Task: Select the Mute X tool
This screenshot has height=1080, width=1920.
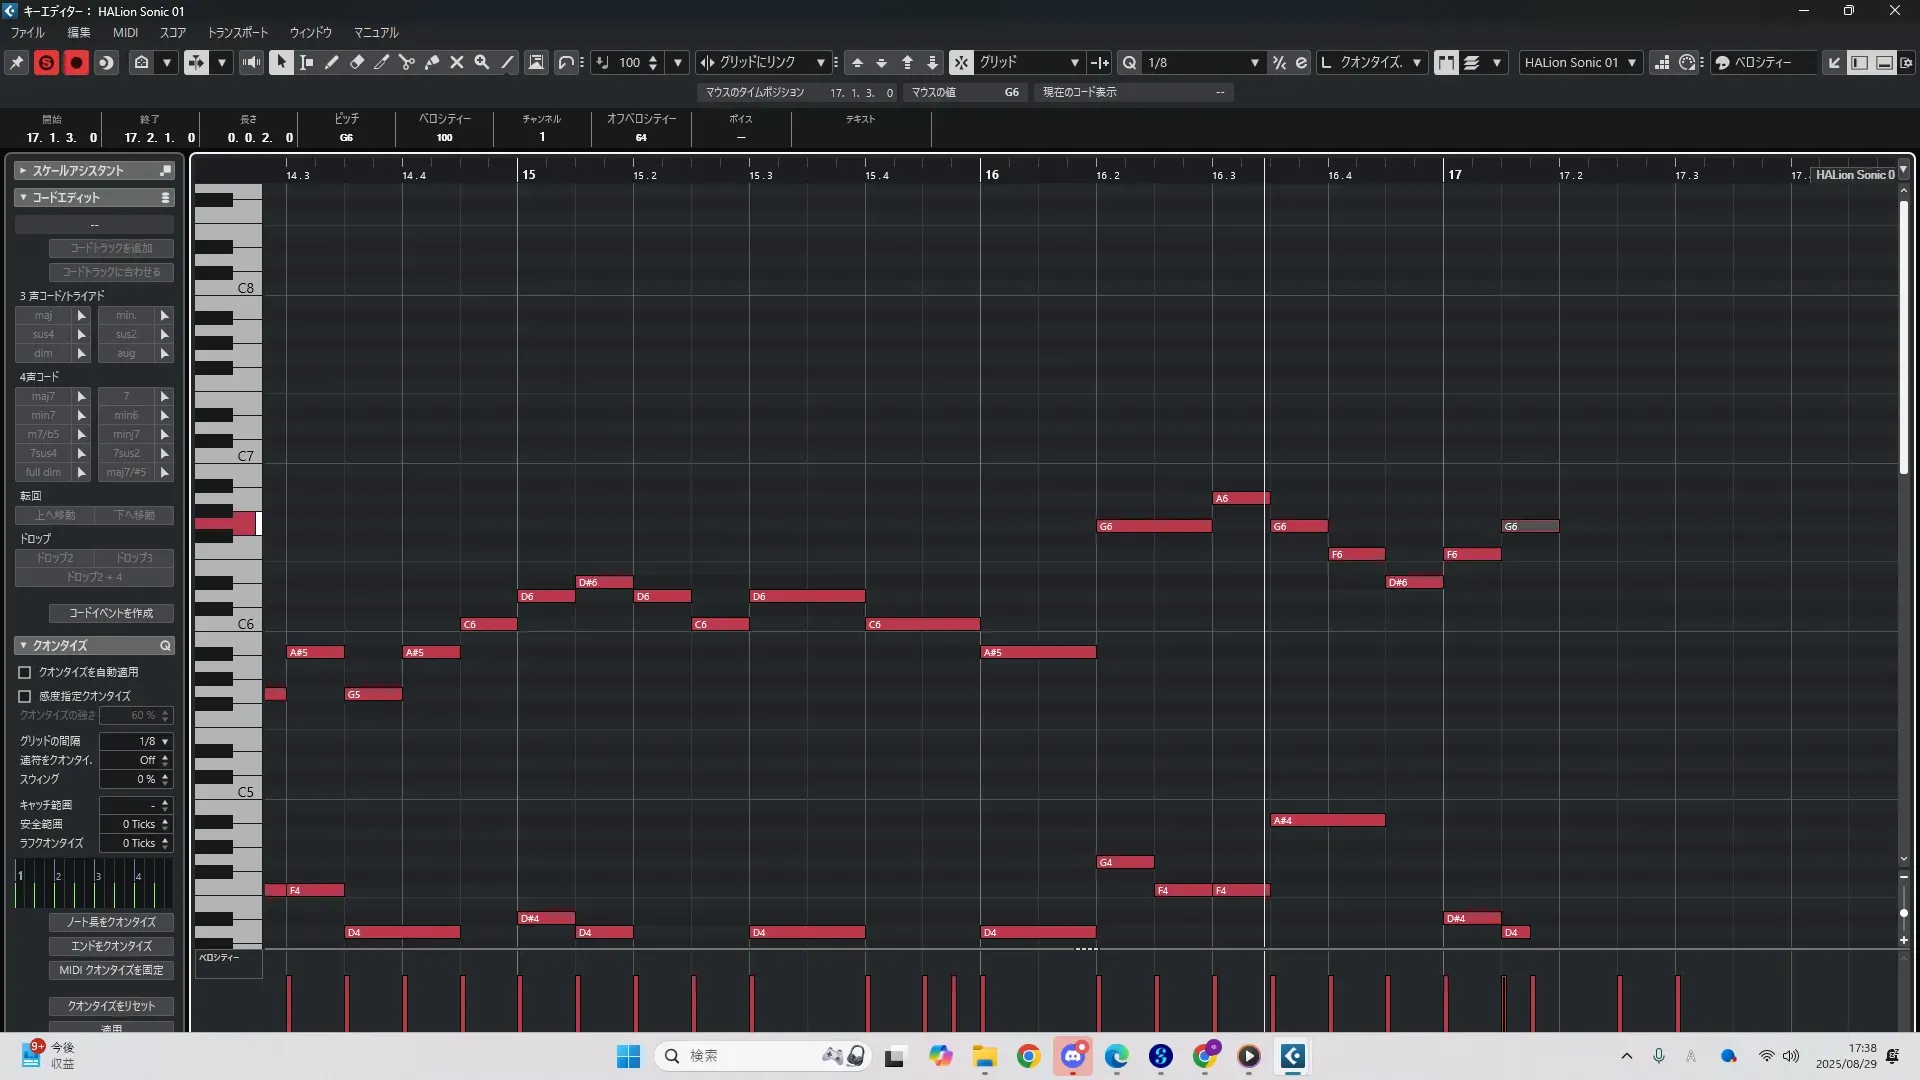Action: click(457, 62)
